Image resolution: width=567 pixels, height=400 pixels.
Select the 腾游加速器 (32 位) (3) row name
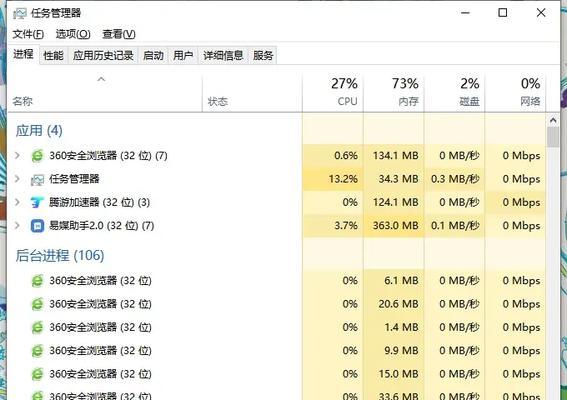point(99,202)
